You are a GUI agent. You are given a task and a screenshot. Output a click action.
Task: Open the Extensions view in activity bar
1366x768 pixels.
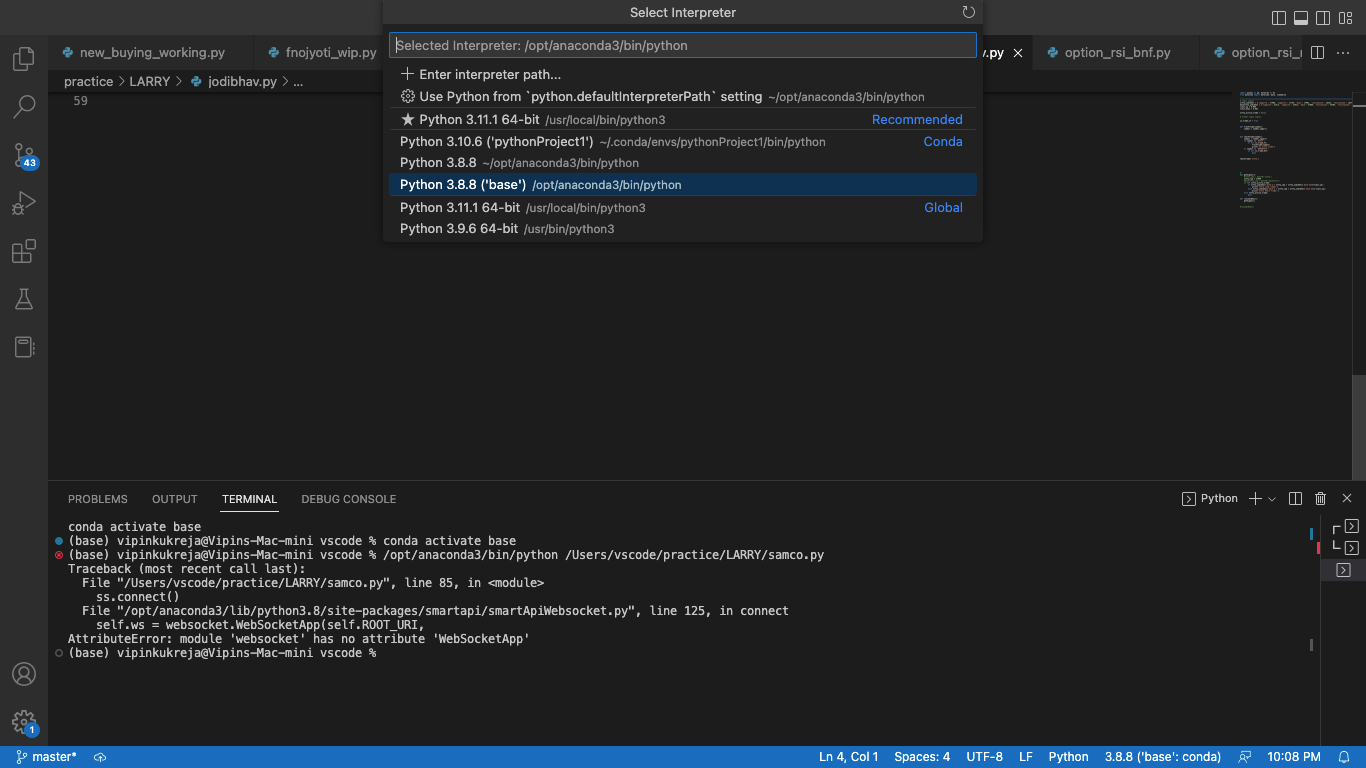click(24, 251)
